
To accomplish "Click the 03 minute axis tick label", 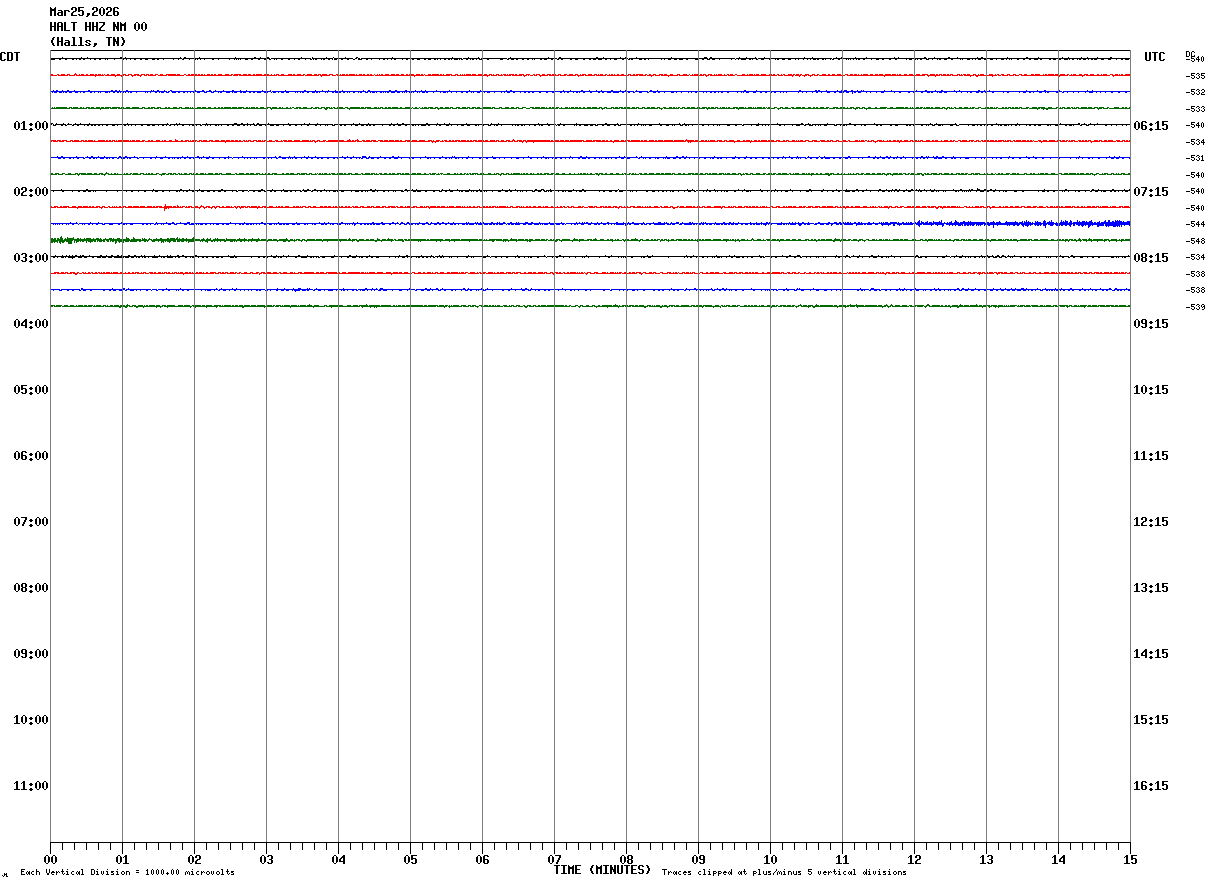I will click(x=266, y=860).
